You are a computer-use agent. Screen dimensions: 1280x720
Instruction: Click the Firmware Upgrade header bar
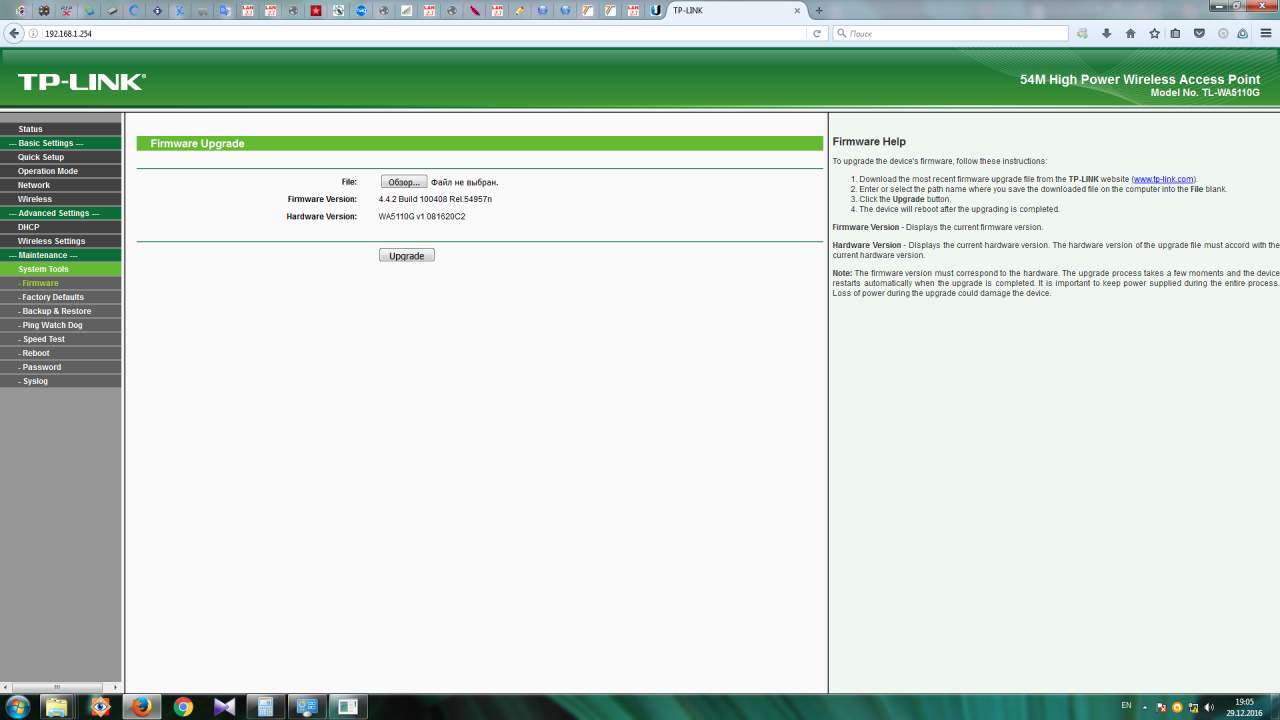[x=480, y=144]
